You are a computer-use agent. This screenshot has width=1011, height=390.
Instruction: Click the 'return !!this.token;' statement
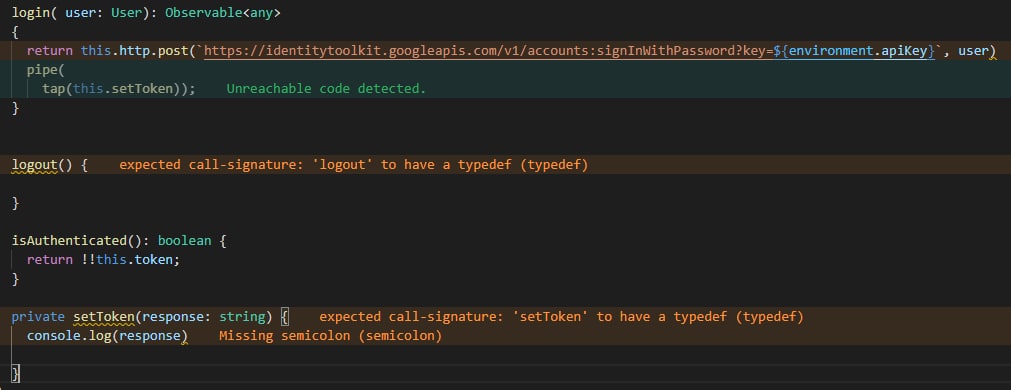click(x=104, y=260)
